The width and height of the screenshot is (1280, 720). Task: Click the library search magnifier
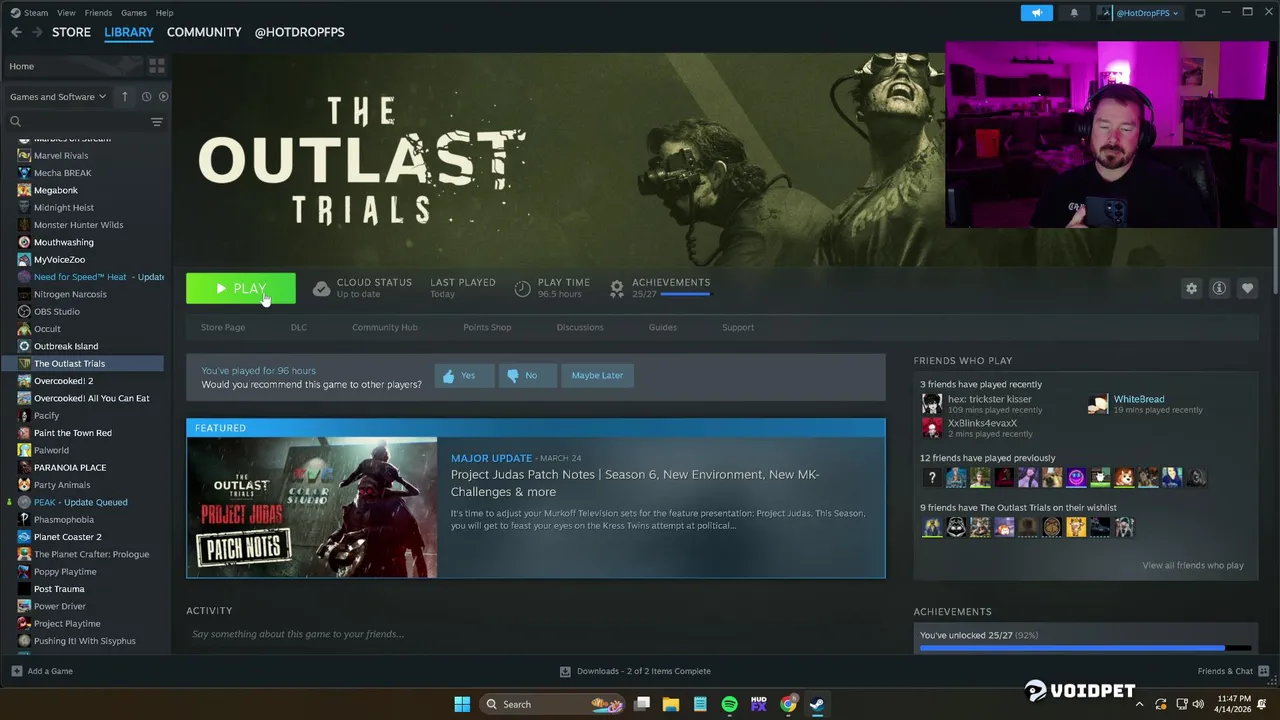15,122
